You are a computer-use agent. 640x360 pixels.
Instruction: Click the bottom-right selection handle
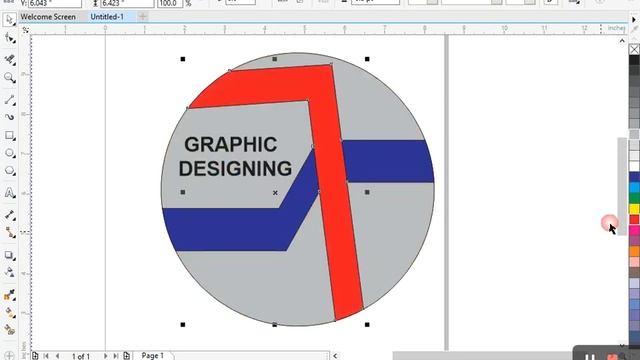(367, 324)
